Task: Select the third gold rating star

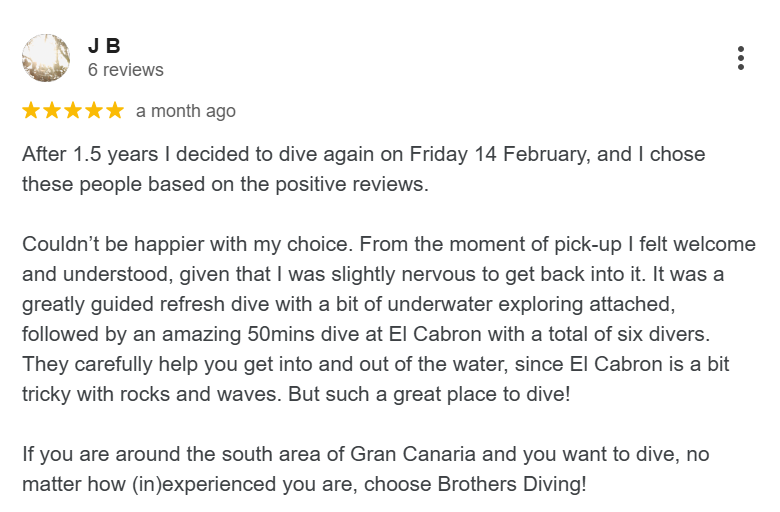Action: tap(73, 110)
